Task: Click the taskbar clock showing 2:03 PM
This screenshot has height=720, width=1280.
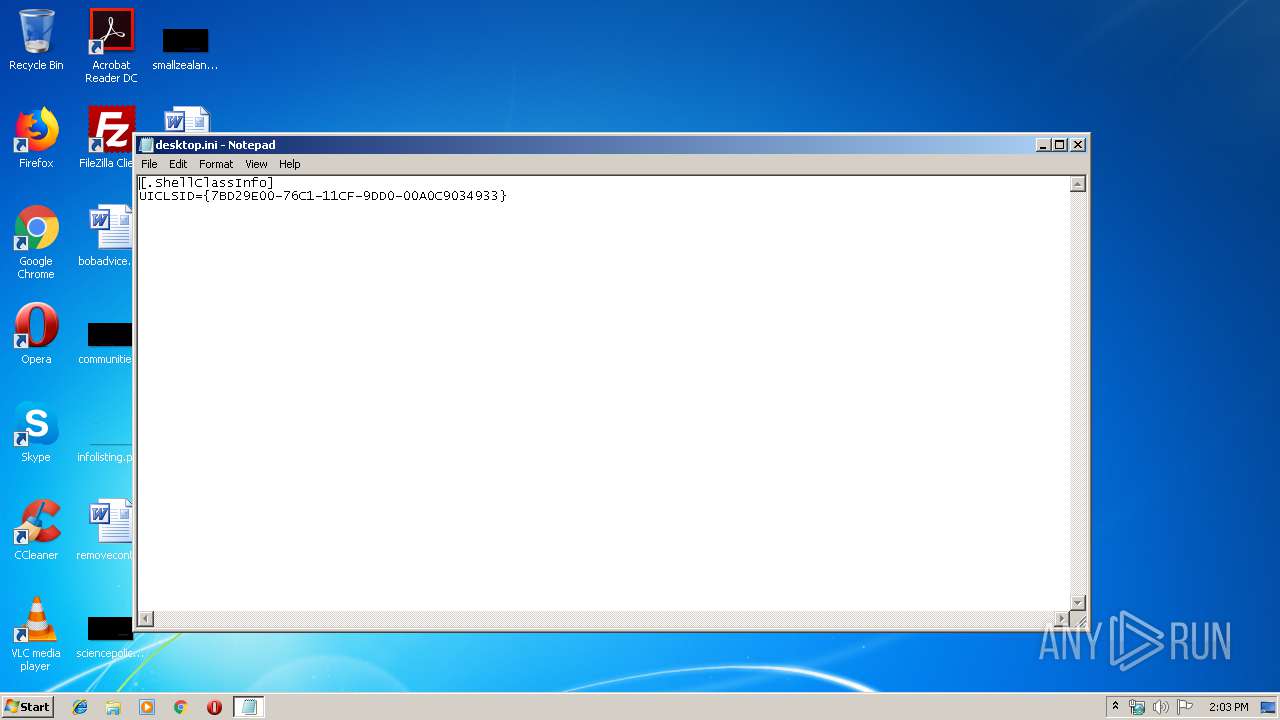Action: pyautogui.click(x=1228, y=707)
